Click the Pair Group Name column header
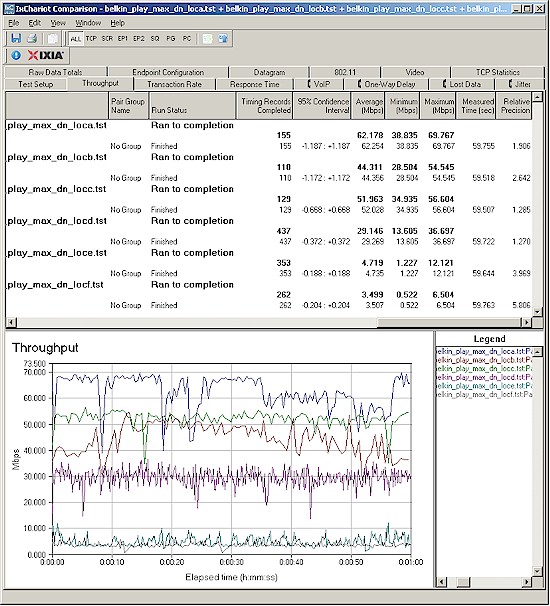The image size is (550, 606). pyautogui.click(x=128, y=106)
